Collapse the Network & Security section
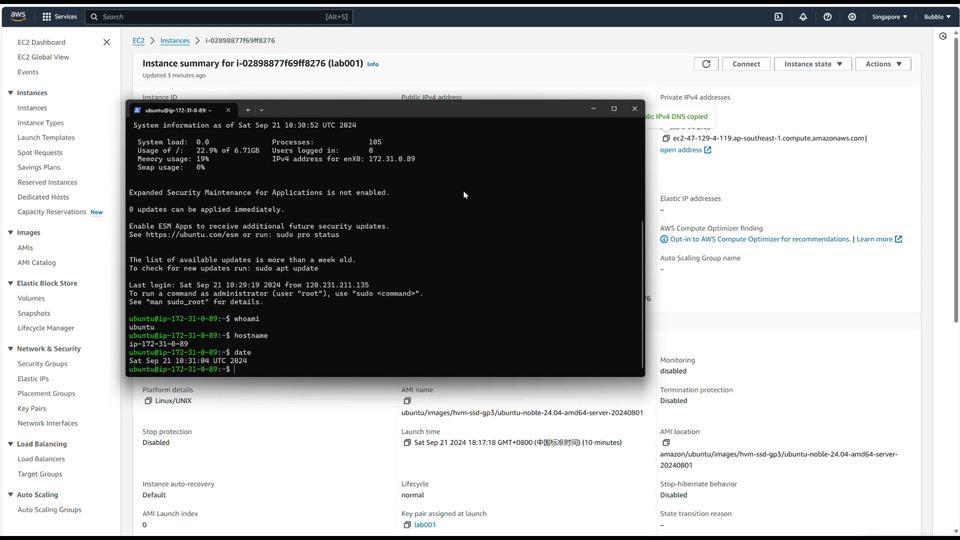Viewport: 960px width, 540px height. coord(10,349)
